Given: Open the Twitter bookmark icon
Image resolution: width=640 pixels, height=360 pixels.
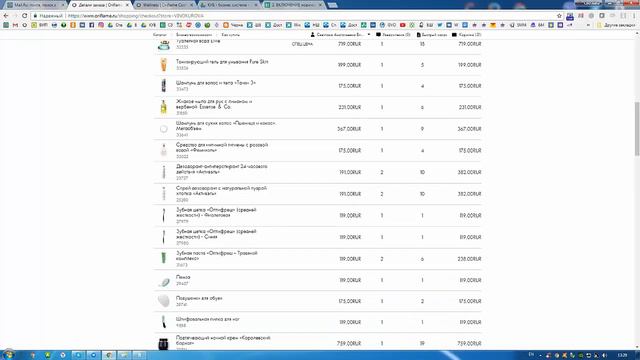Looking at the screenshot, I should [440, 25].
